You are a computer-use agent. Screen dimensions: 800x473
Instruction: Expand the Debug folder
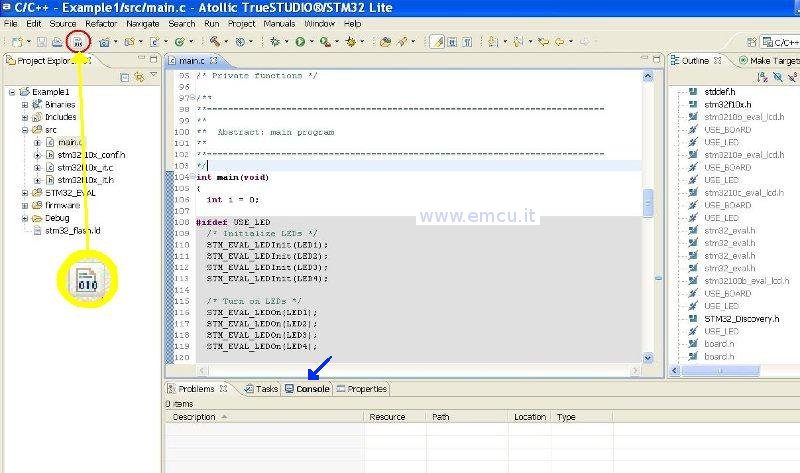[24, 218]
